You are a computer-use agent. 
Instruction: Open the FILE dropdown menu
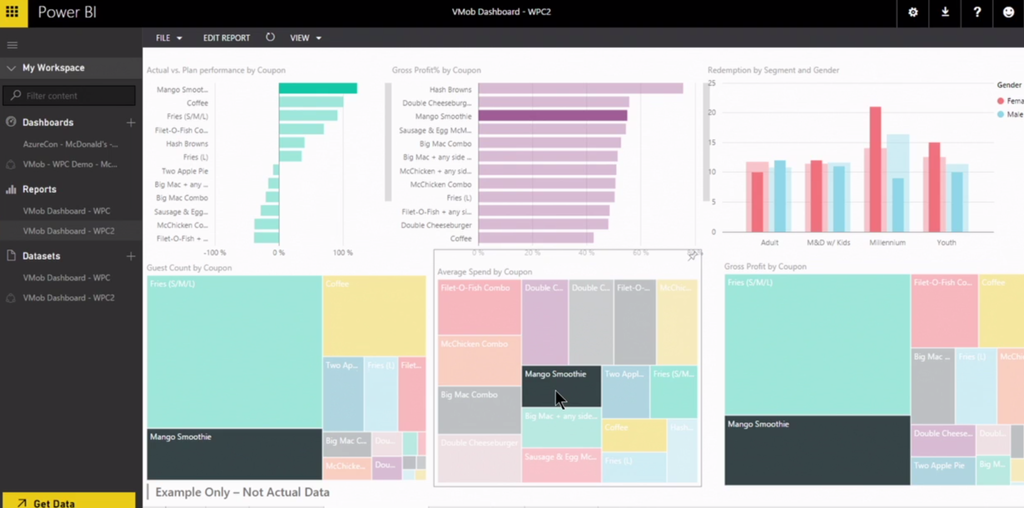point(168,38)
